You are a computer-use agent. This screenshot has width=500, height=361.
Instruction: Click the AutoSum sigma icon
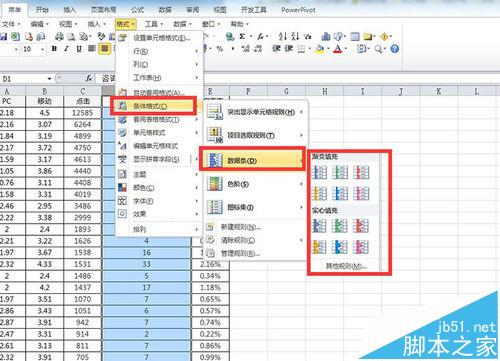242,36
